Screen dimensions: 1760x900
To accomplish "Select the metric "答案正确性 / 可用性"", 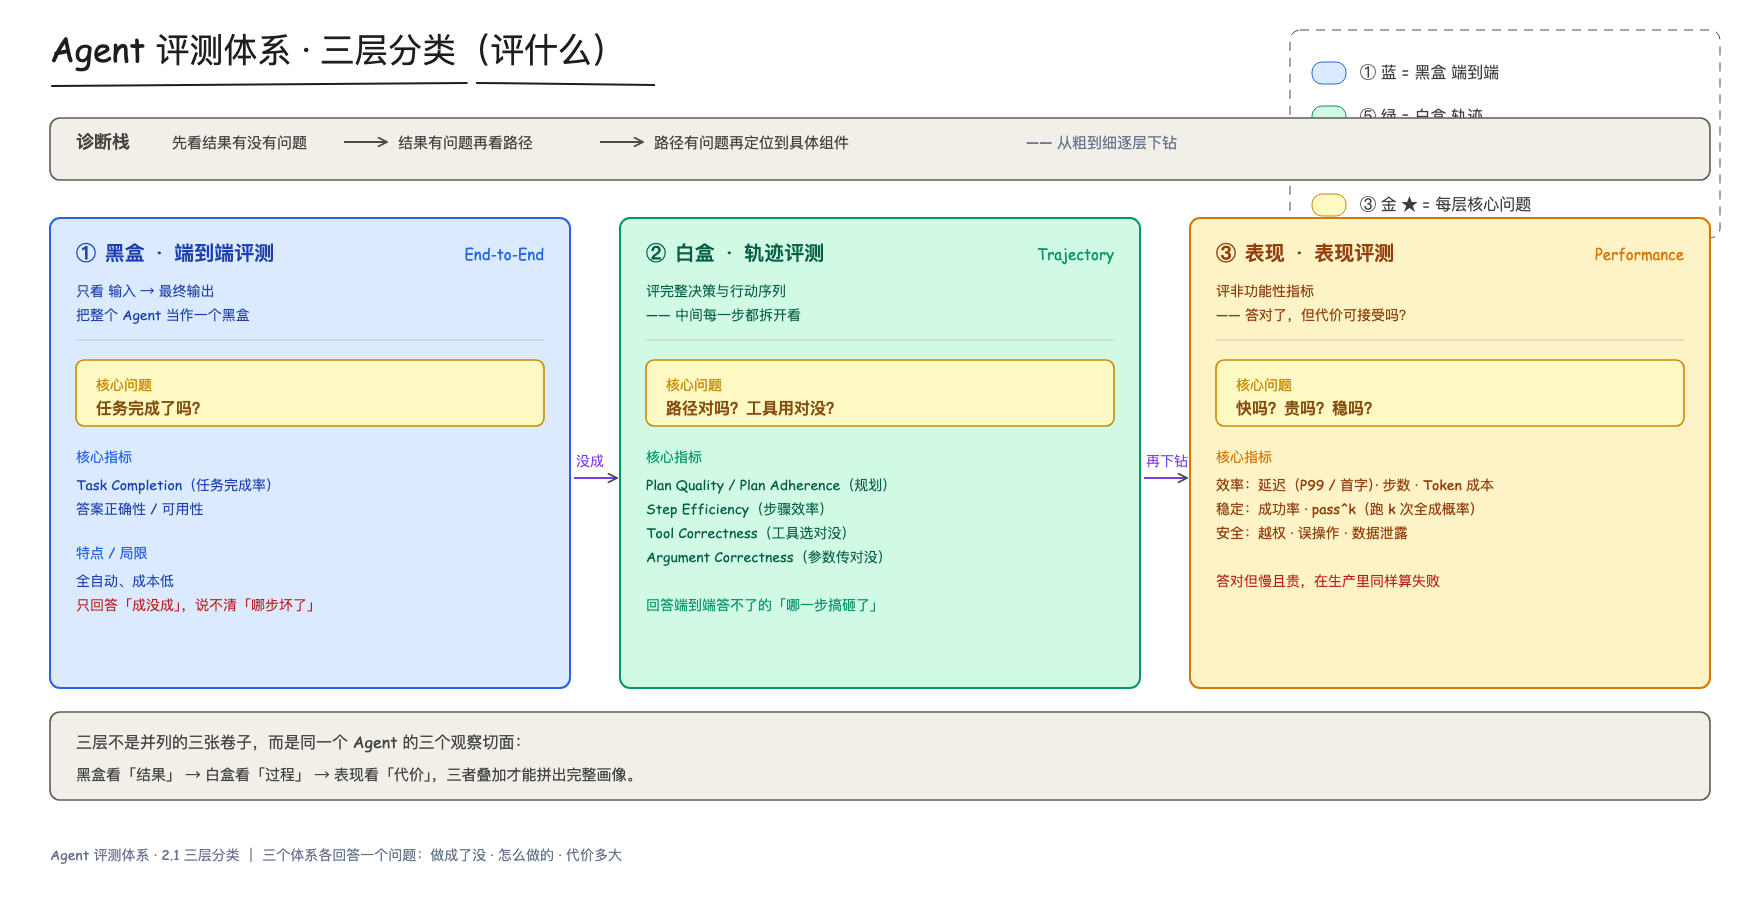I will coord(140,509).
